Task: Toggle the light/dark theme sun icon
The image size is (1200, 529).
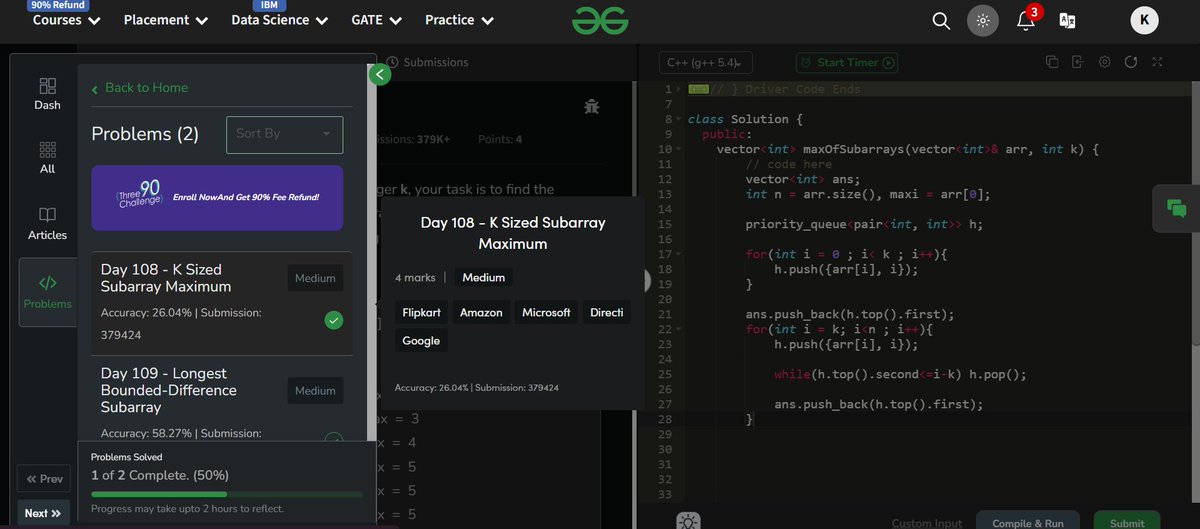Action: pos(983,20)
